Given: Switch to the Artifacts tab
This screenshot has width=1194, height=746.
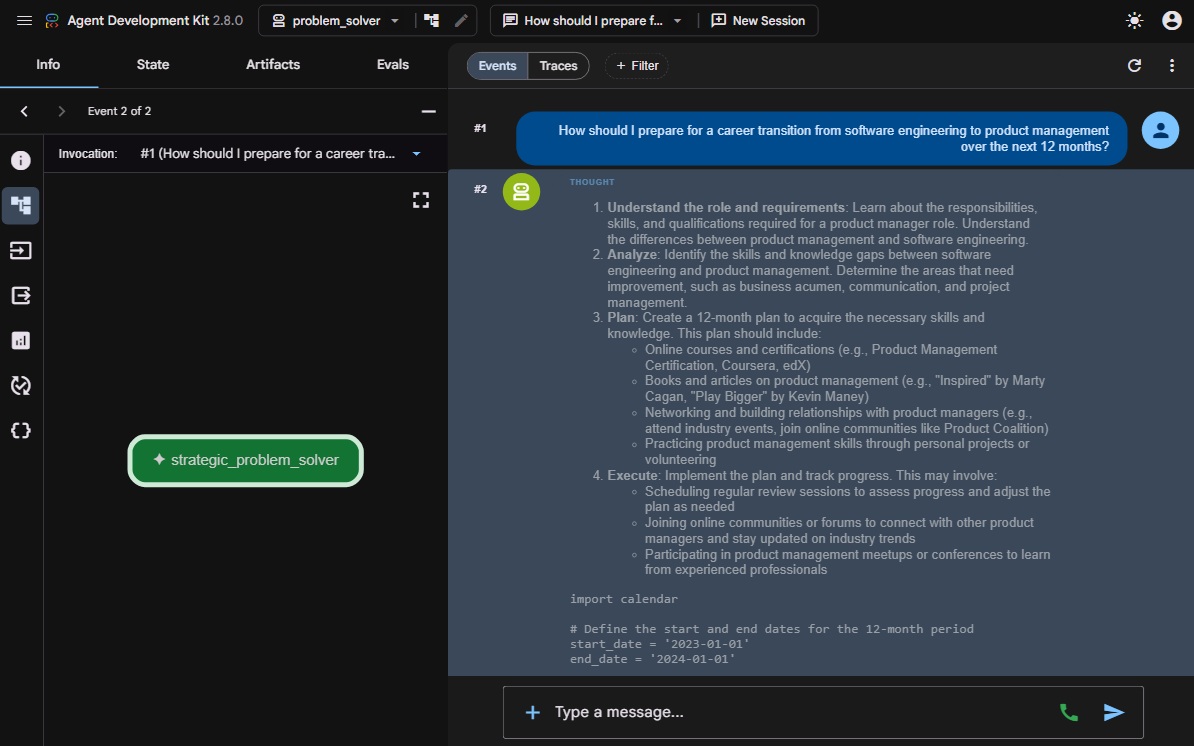Looking at the screenshot, I should tap(273, 65).
